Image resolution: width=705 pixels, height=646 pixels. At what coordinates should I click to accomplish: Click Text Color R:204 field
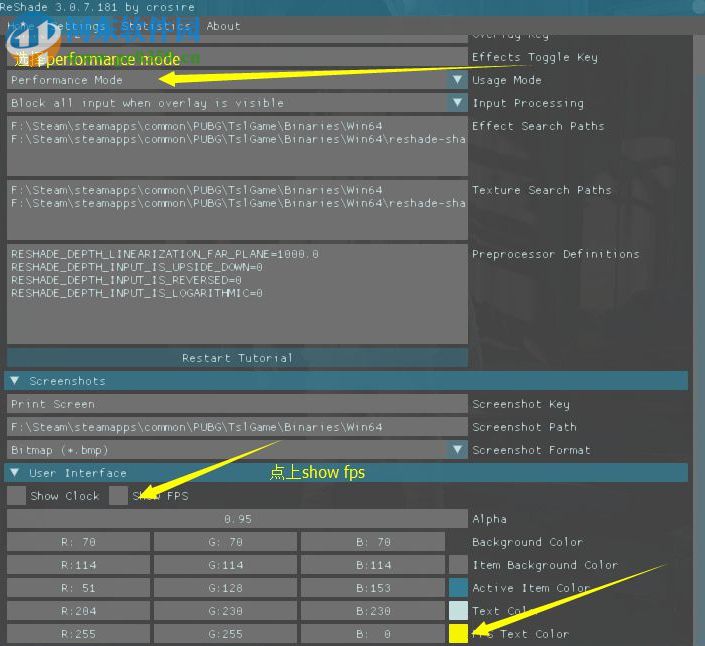(x=78, y=610)
